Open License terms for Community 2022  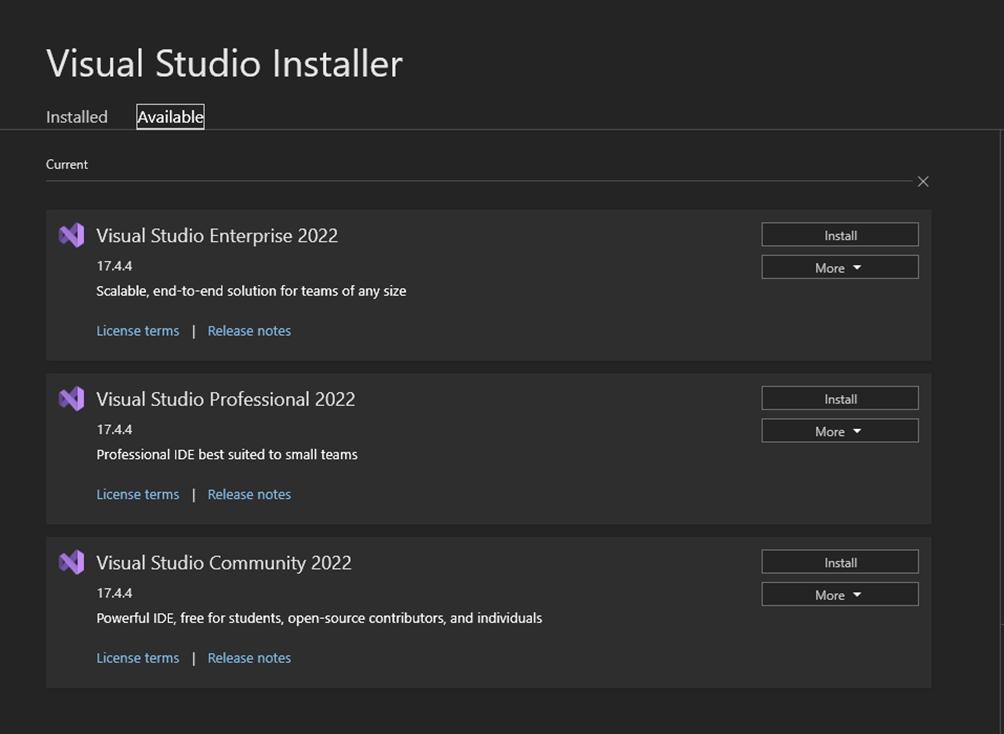[x=138, y=658]
